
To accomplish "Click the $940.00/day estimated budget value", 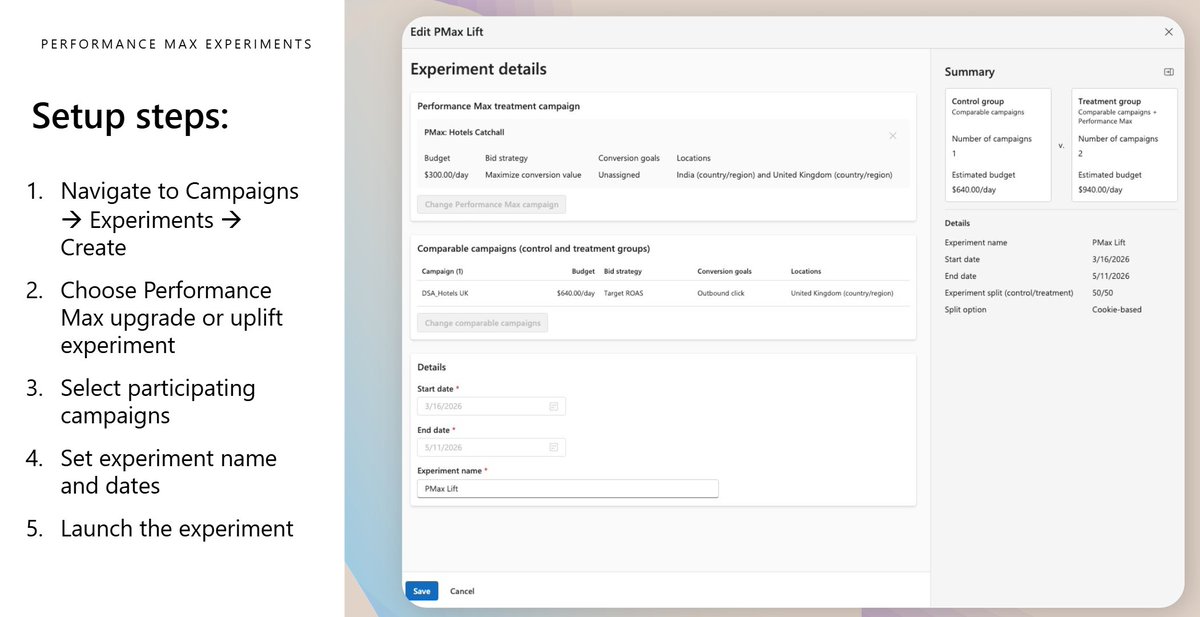I will [x=1100, y=189].
